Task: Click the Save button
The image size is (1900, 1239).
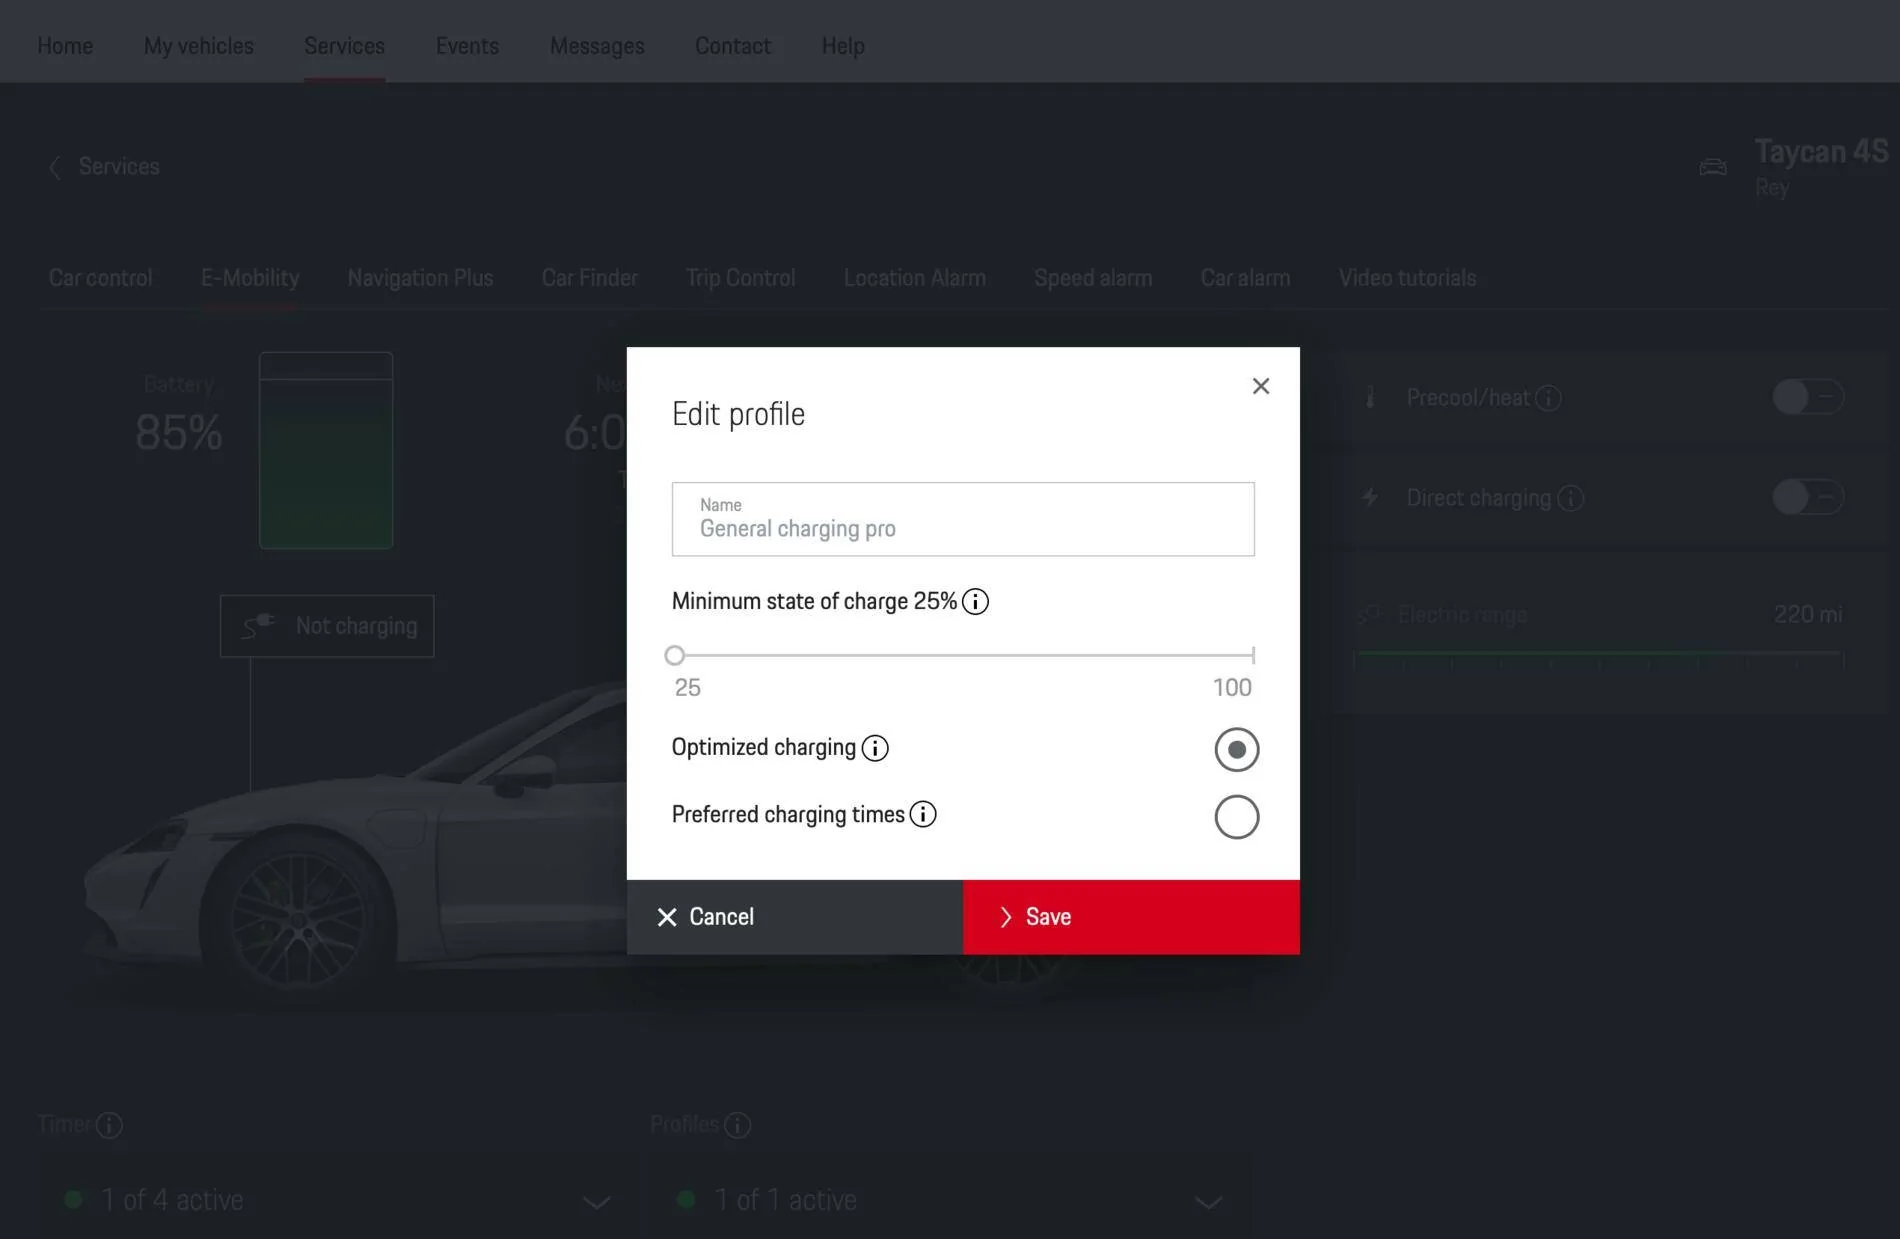Action: coord(1131,917)
